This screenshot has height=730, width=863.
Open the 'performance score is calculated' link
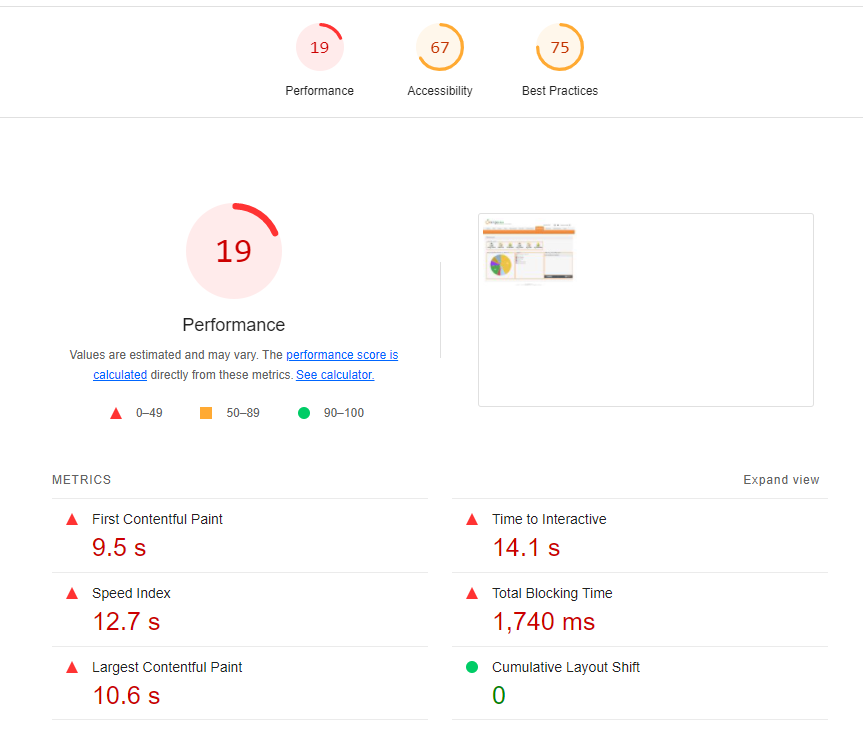[342, 355]
